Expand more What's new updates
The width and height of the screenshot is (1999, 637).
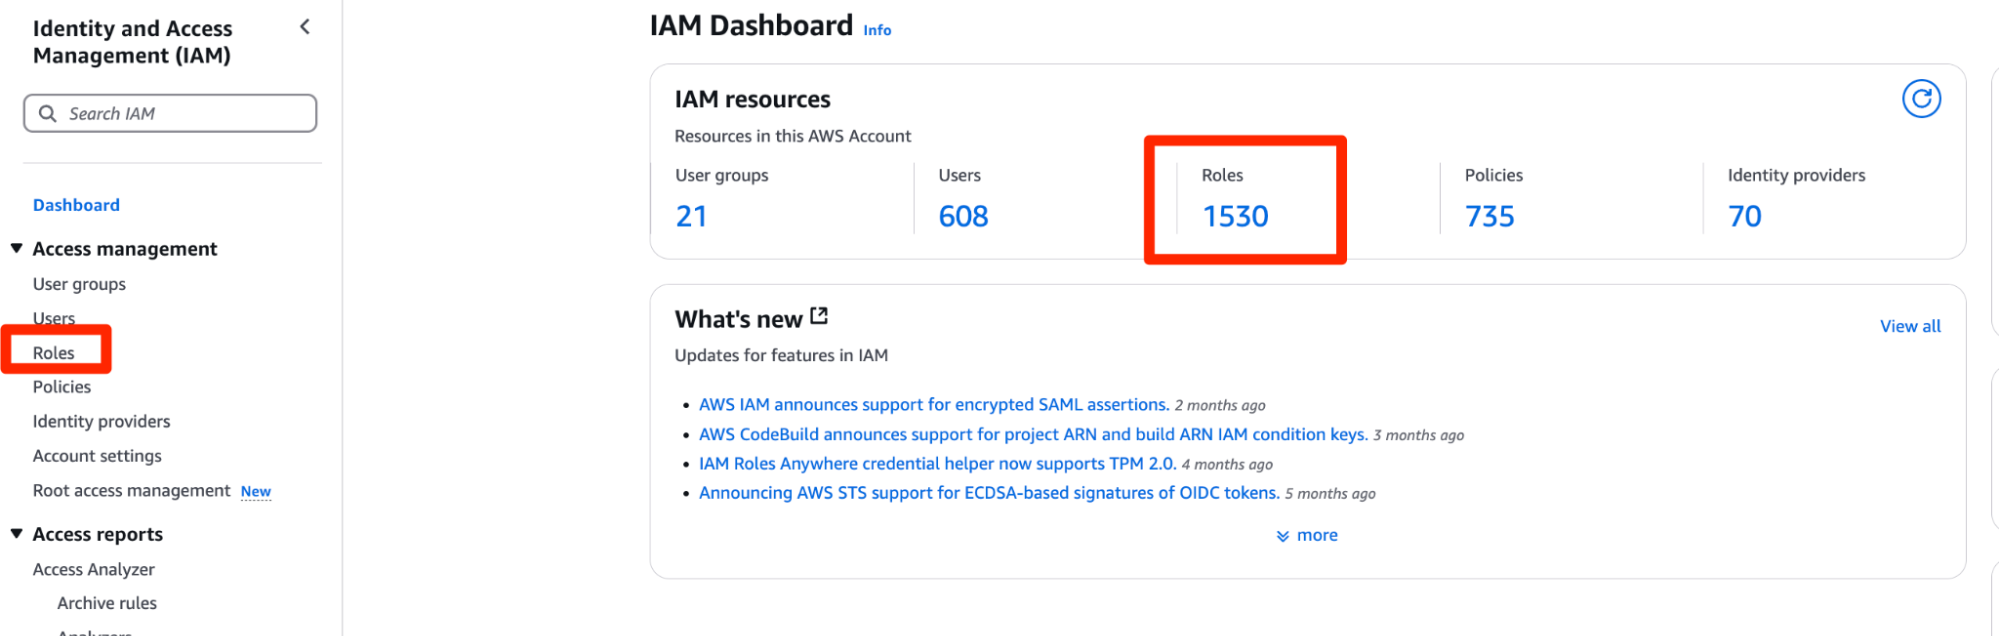[x=1316, y=536]
